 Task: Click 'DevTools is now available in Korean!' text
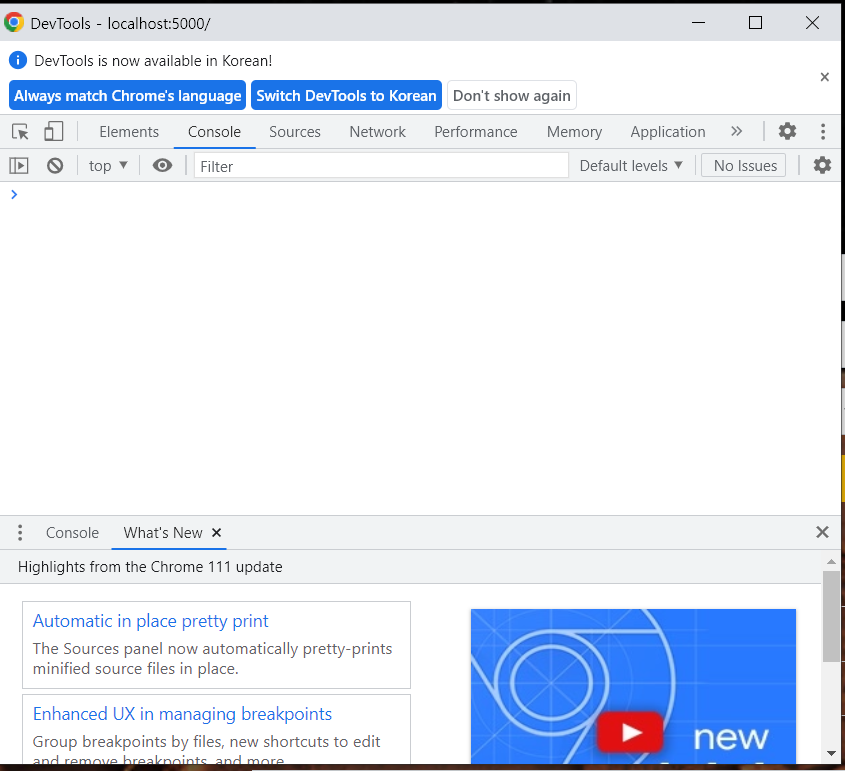click(153, 60)
